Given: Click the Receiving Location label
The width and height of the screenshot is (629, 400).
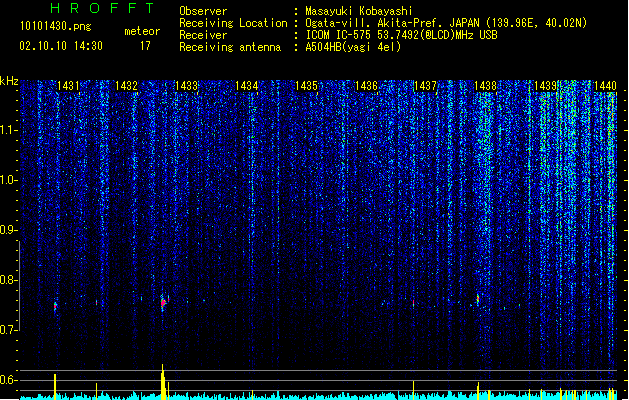Looking at the screenshot, I should point(233,23).
